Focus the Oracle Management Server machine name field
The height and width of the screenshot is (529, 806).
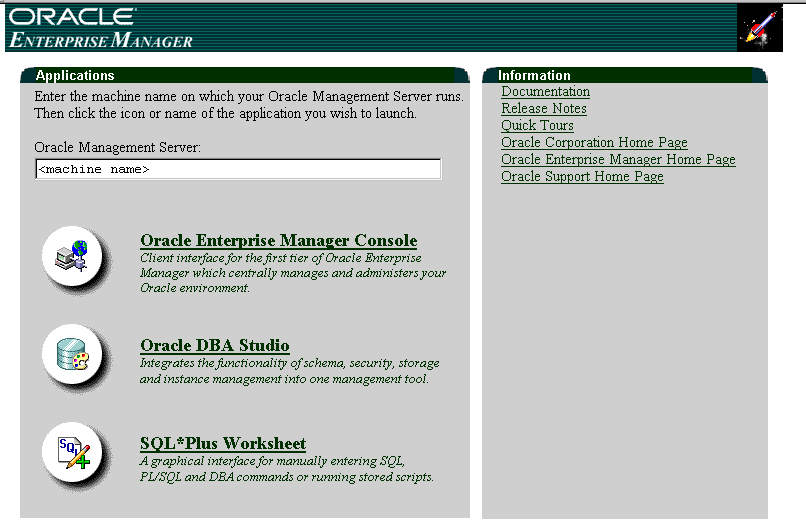pyautogui.click(x=237, y=169)
